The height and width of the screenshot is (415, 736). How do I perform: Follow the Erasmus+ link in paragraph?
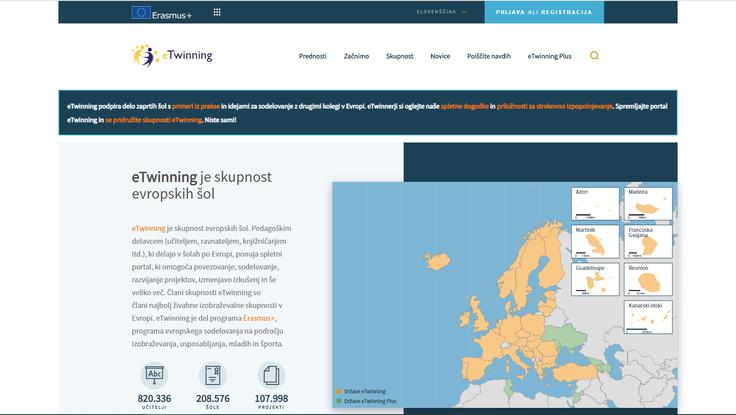click(259, 318)
